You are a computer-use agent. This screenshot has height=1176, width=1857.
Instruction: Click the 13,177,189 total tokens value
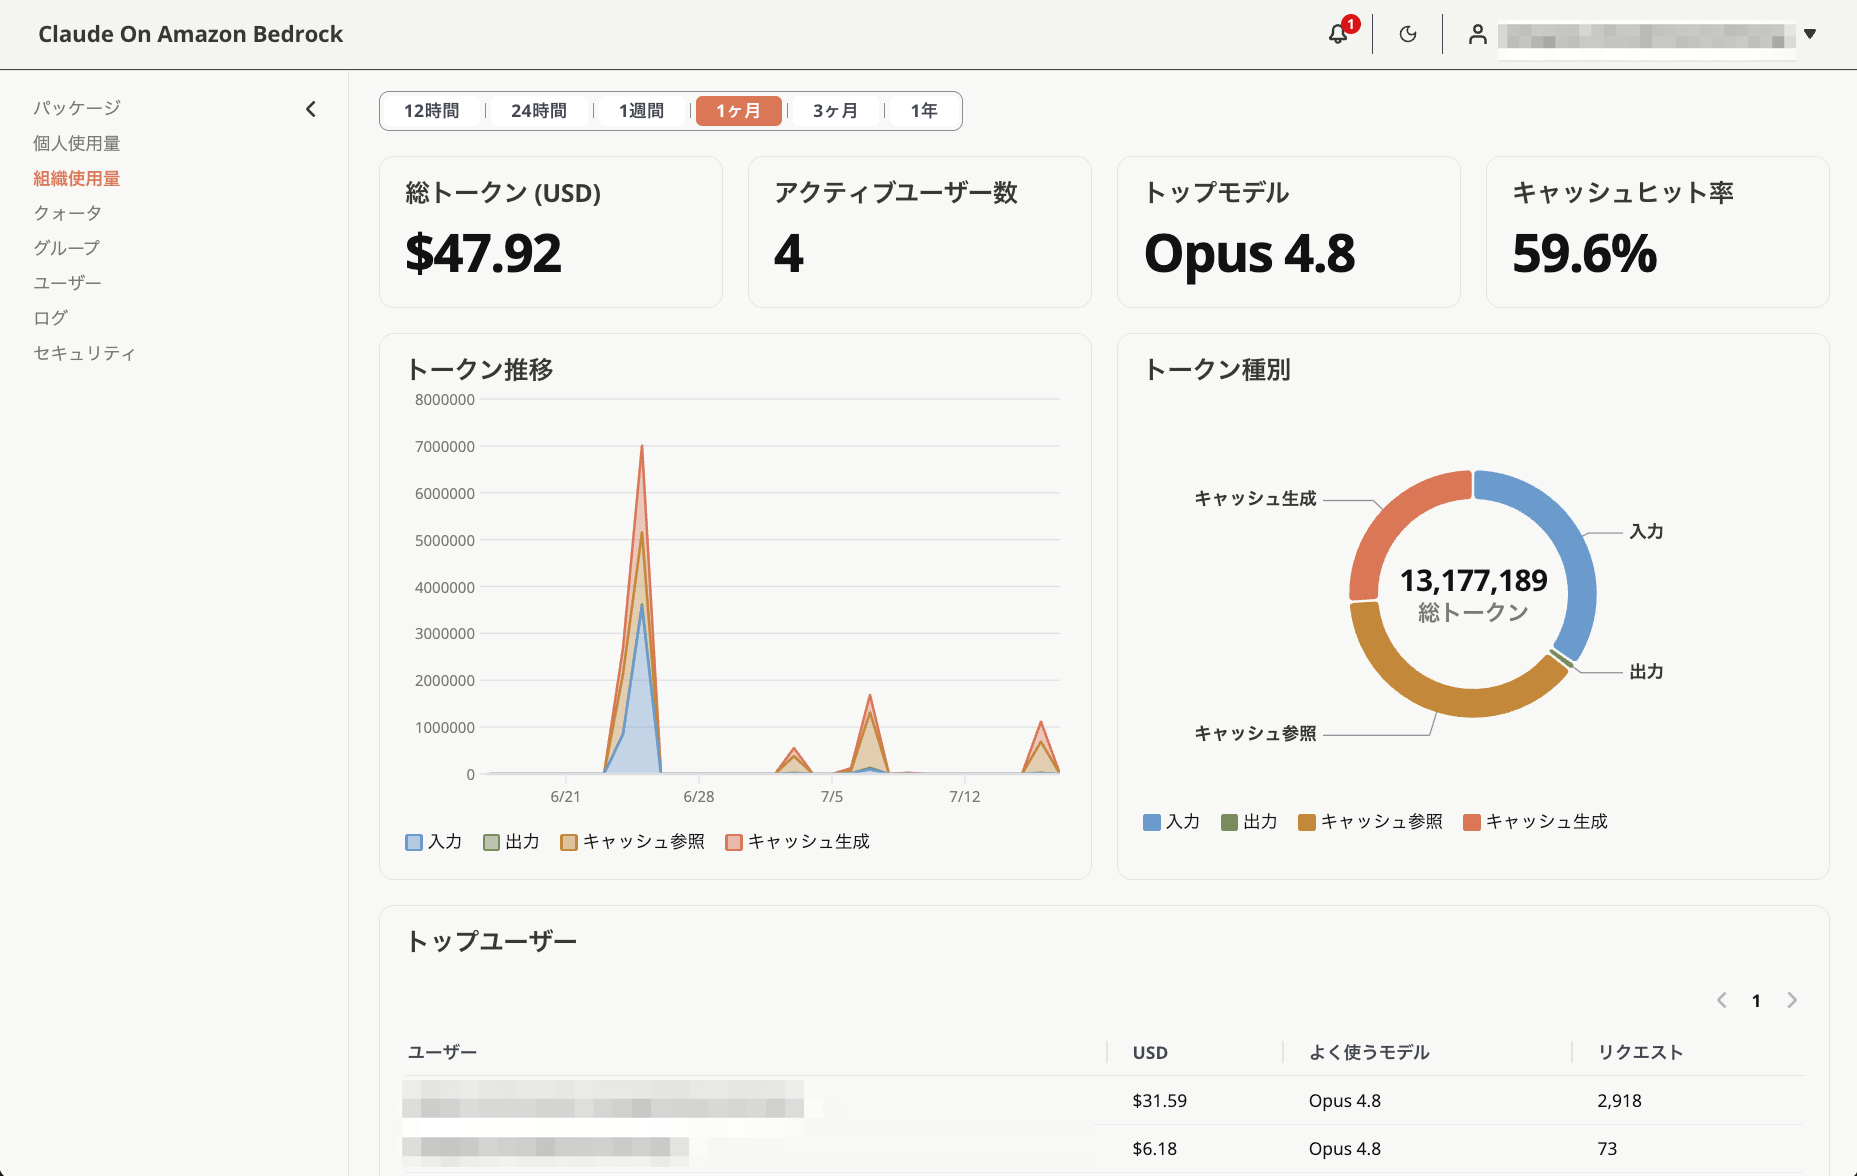pos(1473,581)
